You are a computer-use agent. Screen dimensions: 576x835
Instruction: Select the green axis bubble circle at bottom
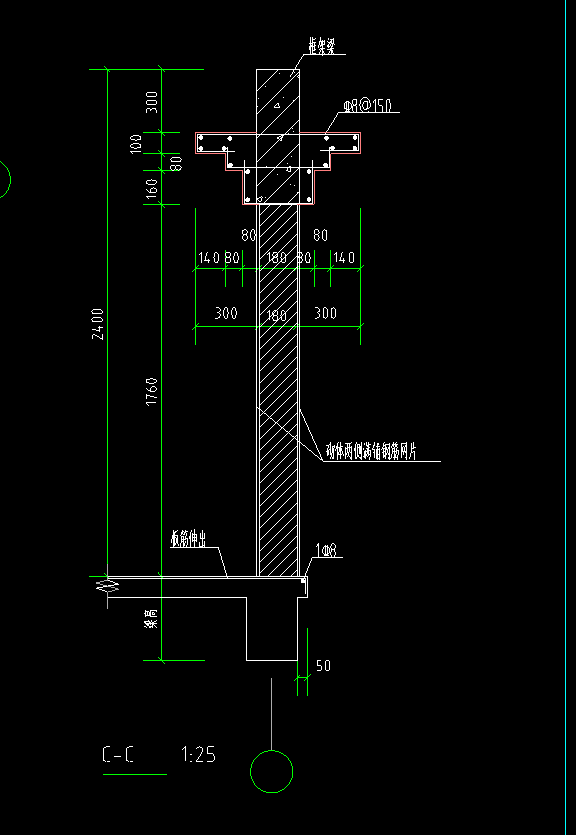tap(271, 771)
